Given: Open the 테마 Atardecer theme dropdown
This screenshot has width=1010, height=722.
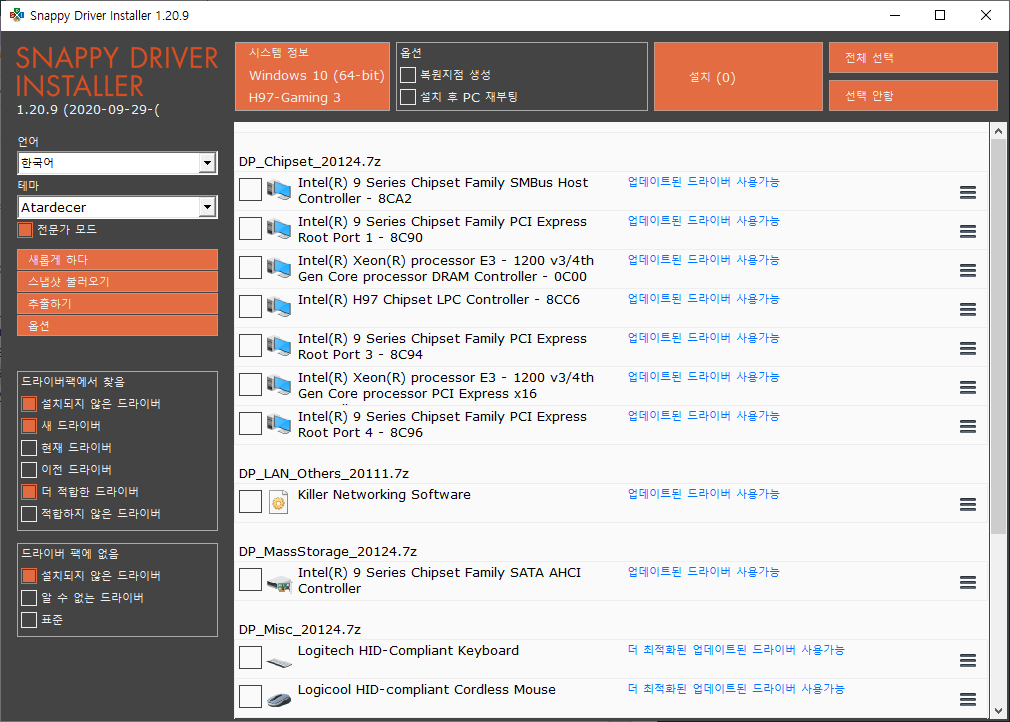Looking at the screenshot, I should coord(117,207).
